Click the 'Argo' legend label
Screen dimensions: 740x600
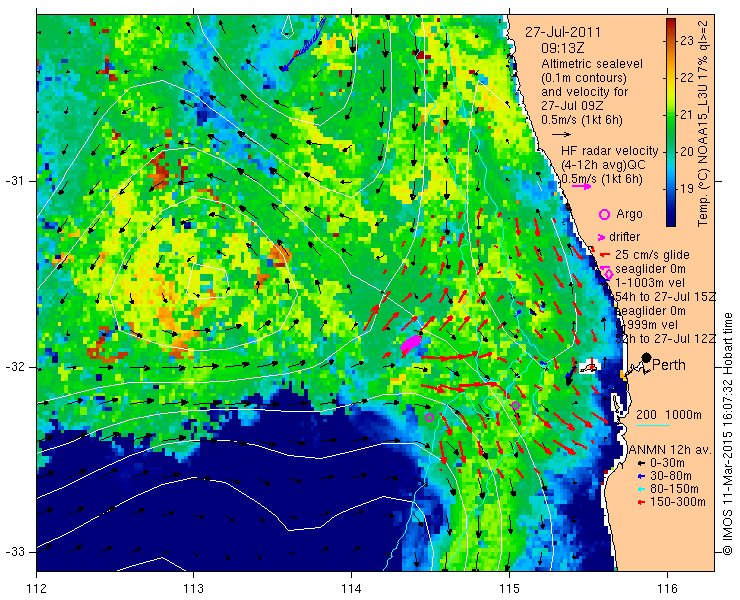click(x=630, y=214)
